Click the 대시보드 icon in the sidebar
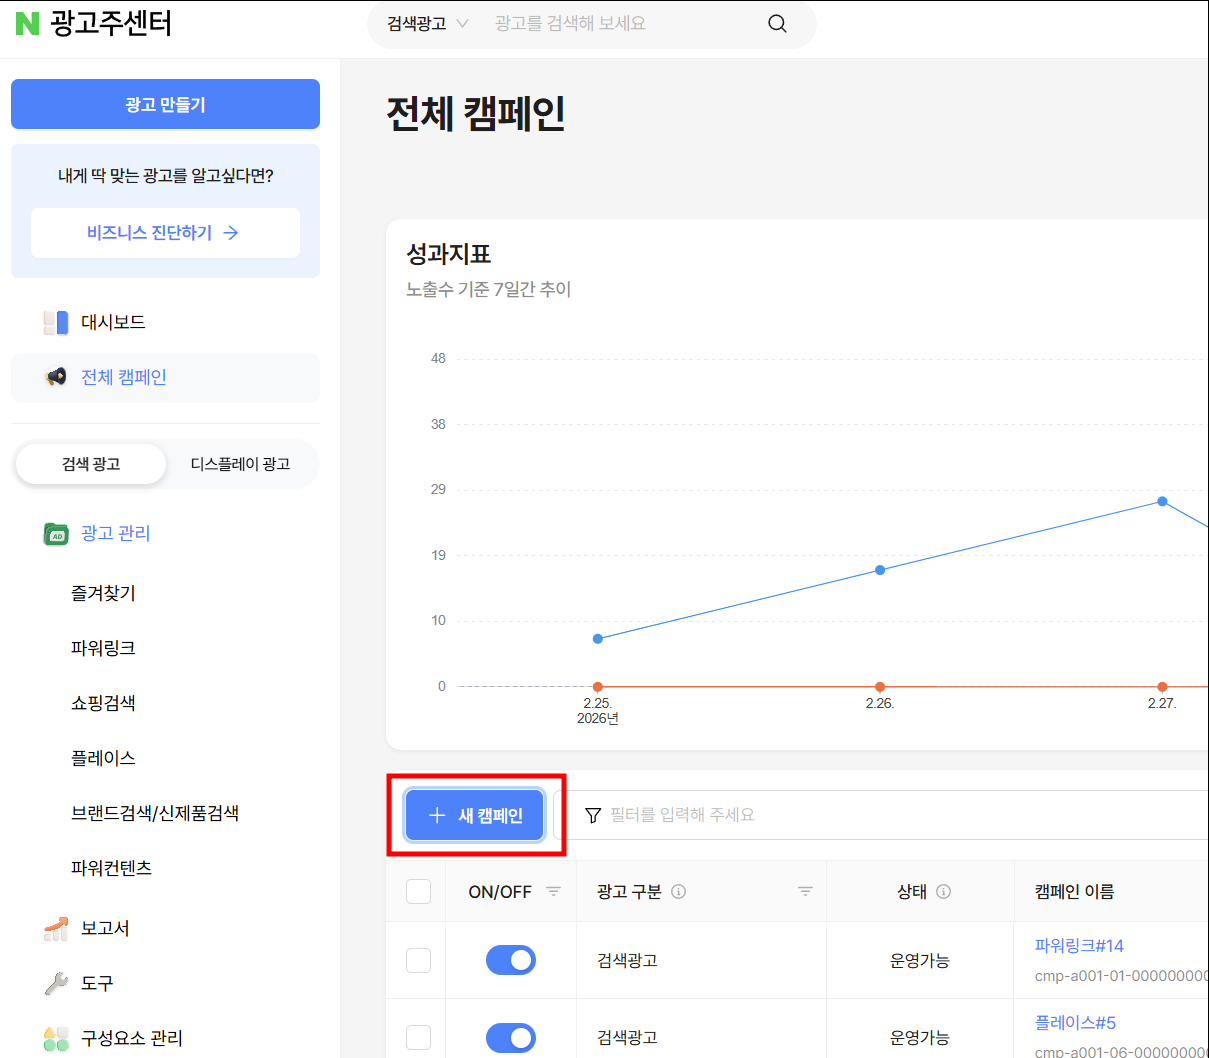The image size is (1209, 1058). coord(56,322)
